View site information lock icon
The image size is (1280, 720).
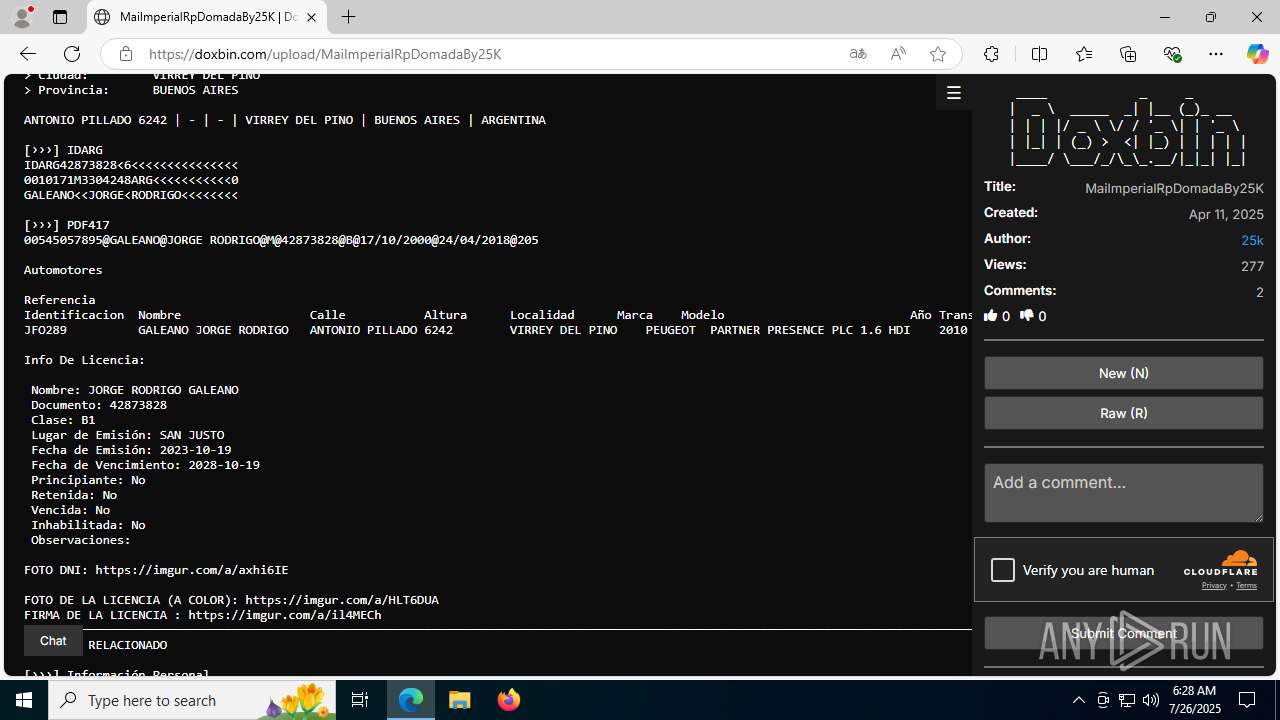pos(125,54)
